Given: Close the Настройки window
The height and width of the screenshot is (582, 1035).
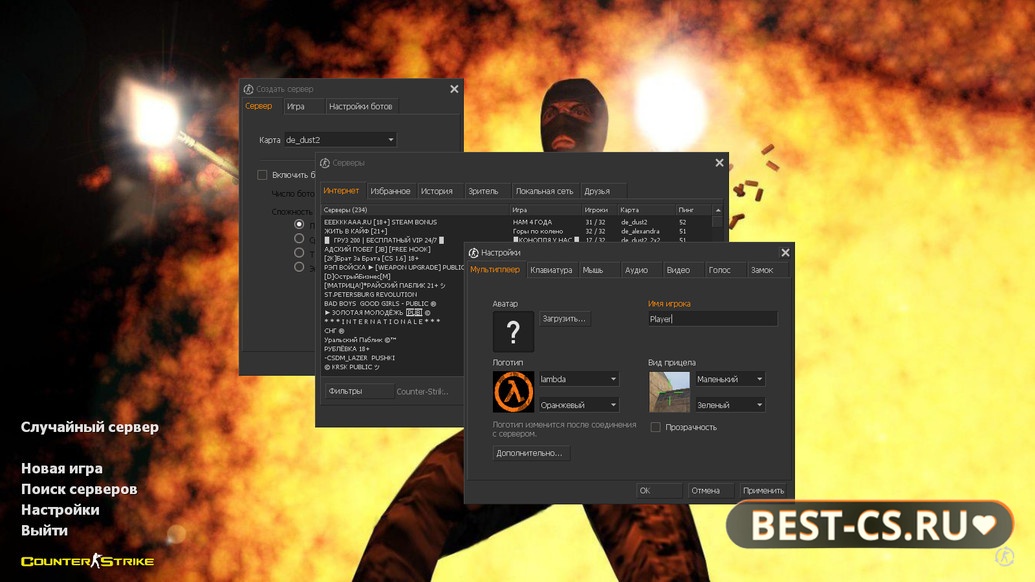Looking at the screenshot, I should pos(785,253).
